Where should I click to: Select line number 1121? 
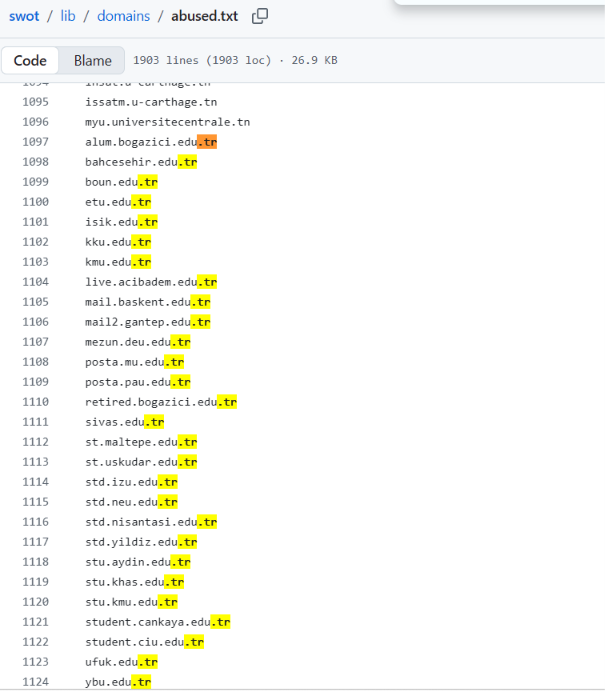(x=36, y=622)
